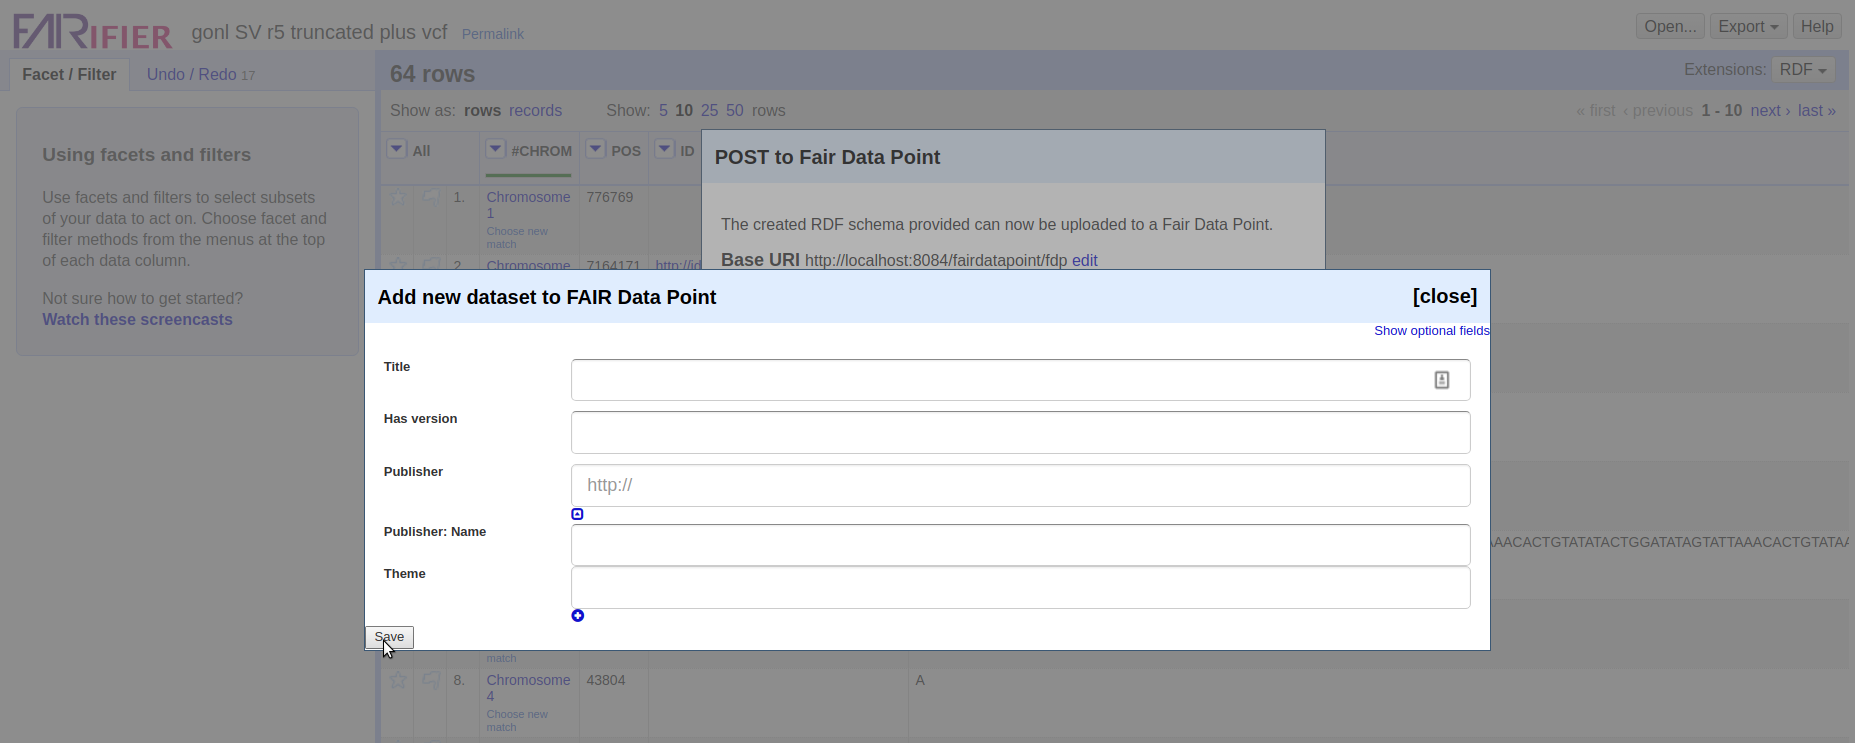Click the POS value 776769
The width and height of the screenshot is (1855, 743).
tap(610, 198)
